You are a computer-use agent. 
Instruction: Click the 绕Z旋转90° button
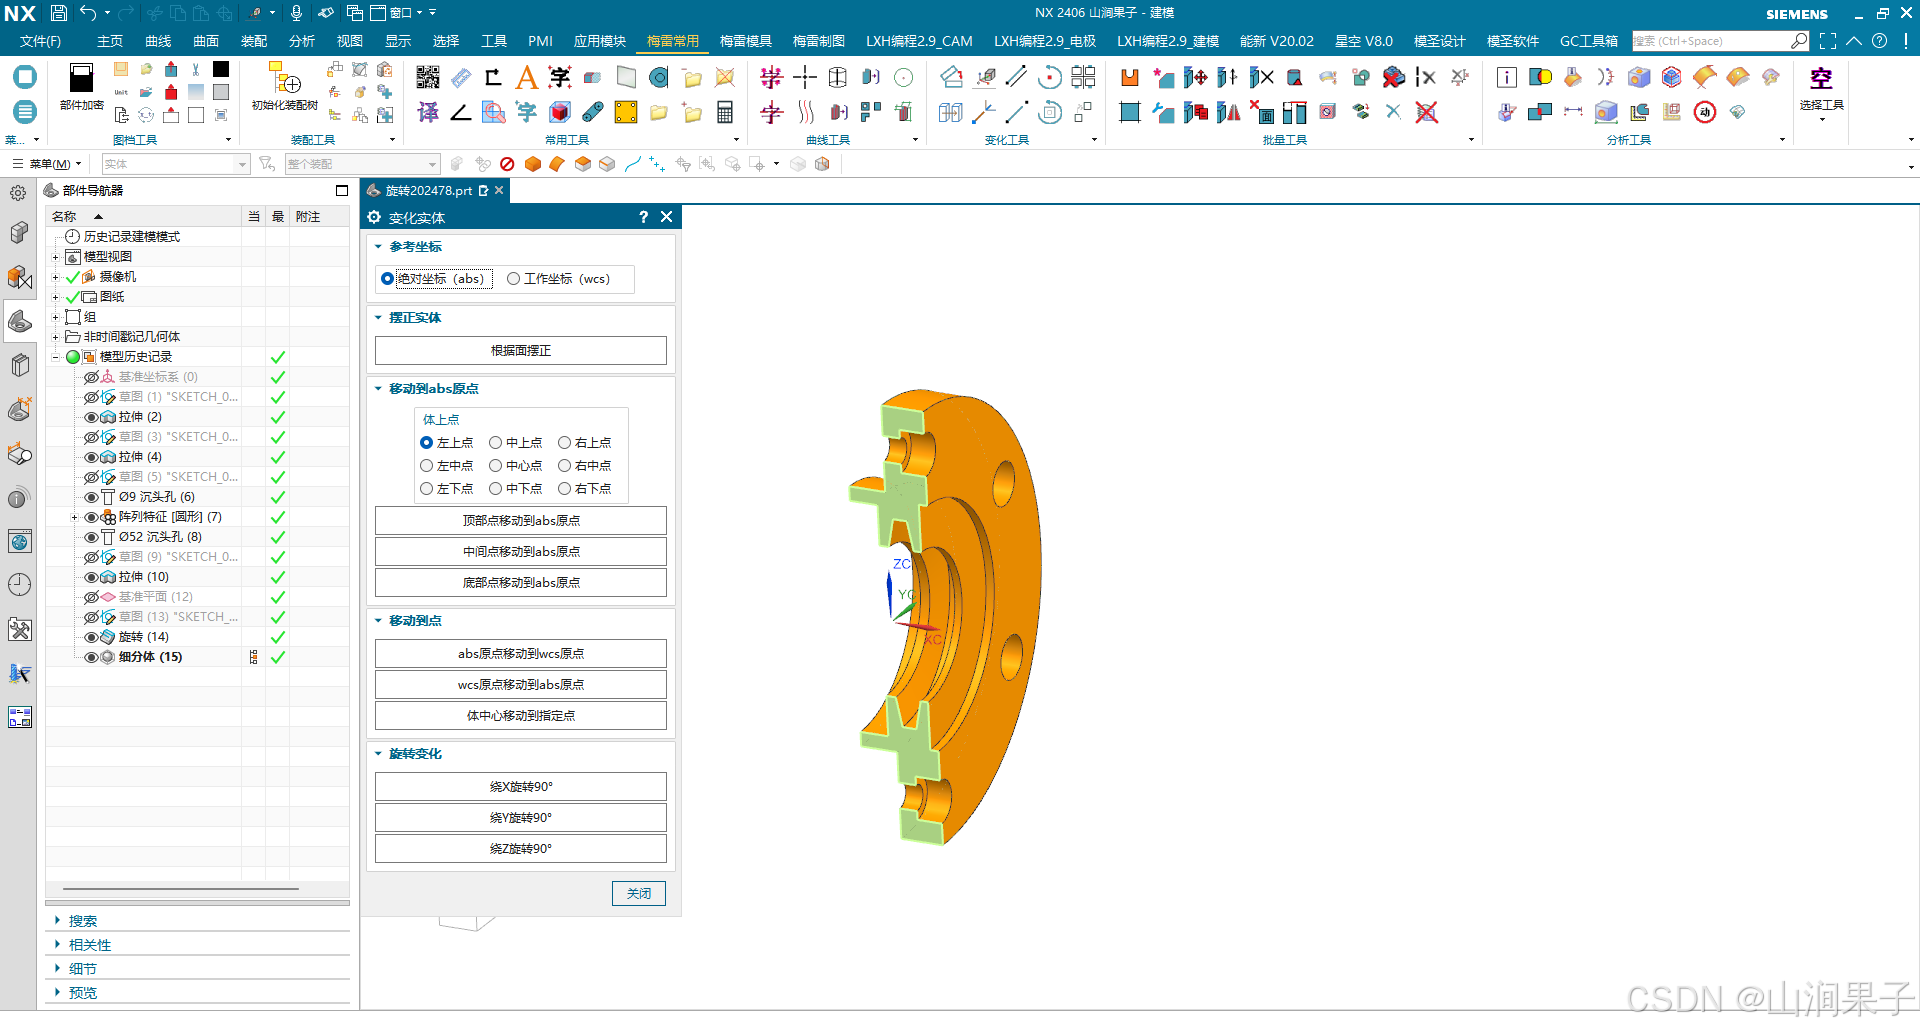click(521, 849)
